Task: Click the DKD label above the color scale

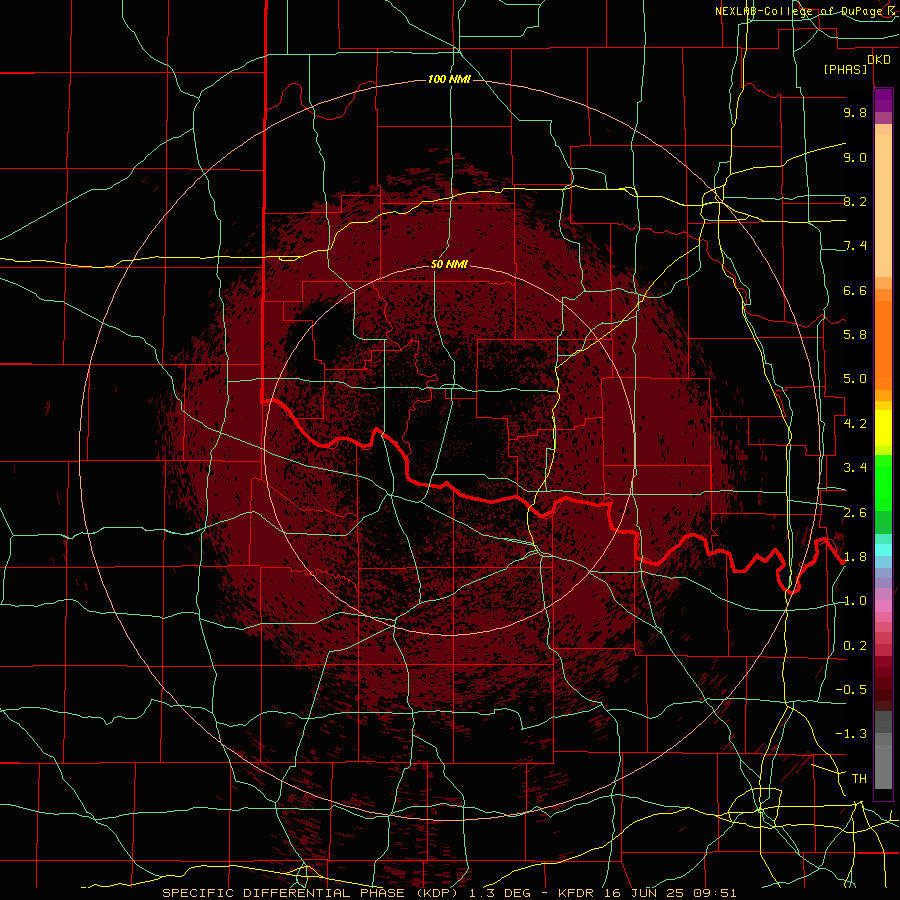Action: (x=879, y=59)
